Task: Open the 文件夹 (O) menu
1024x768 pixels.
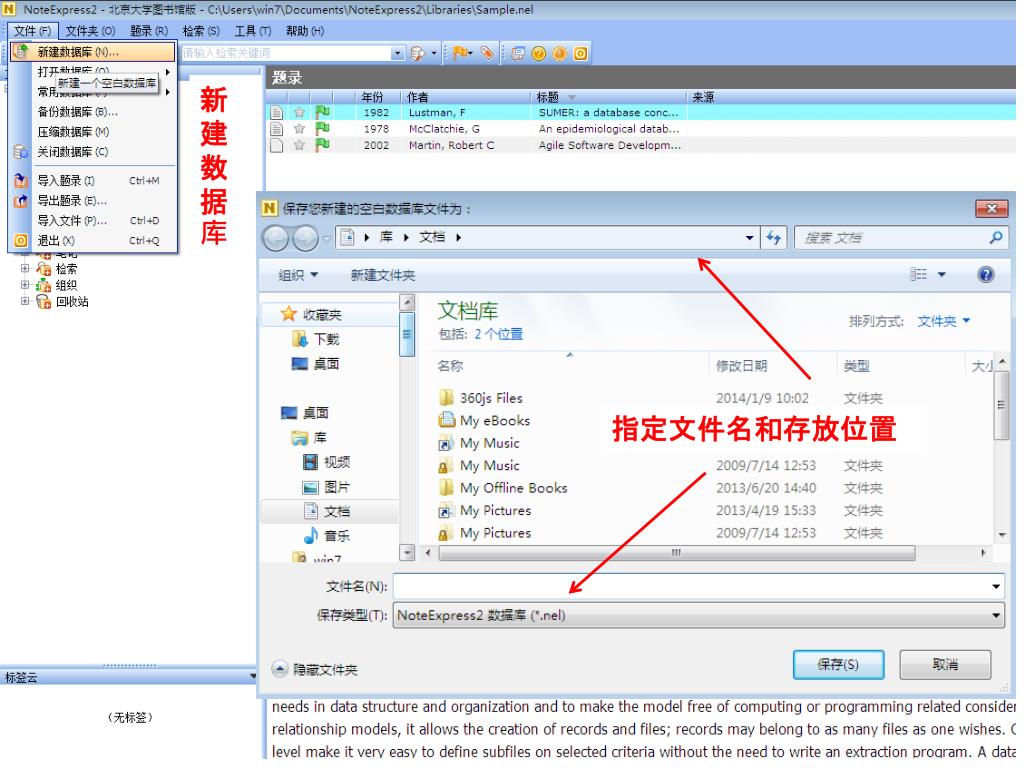Action: [91, 31]
